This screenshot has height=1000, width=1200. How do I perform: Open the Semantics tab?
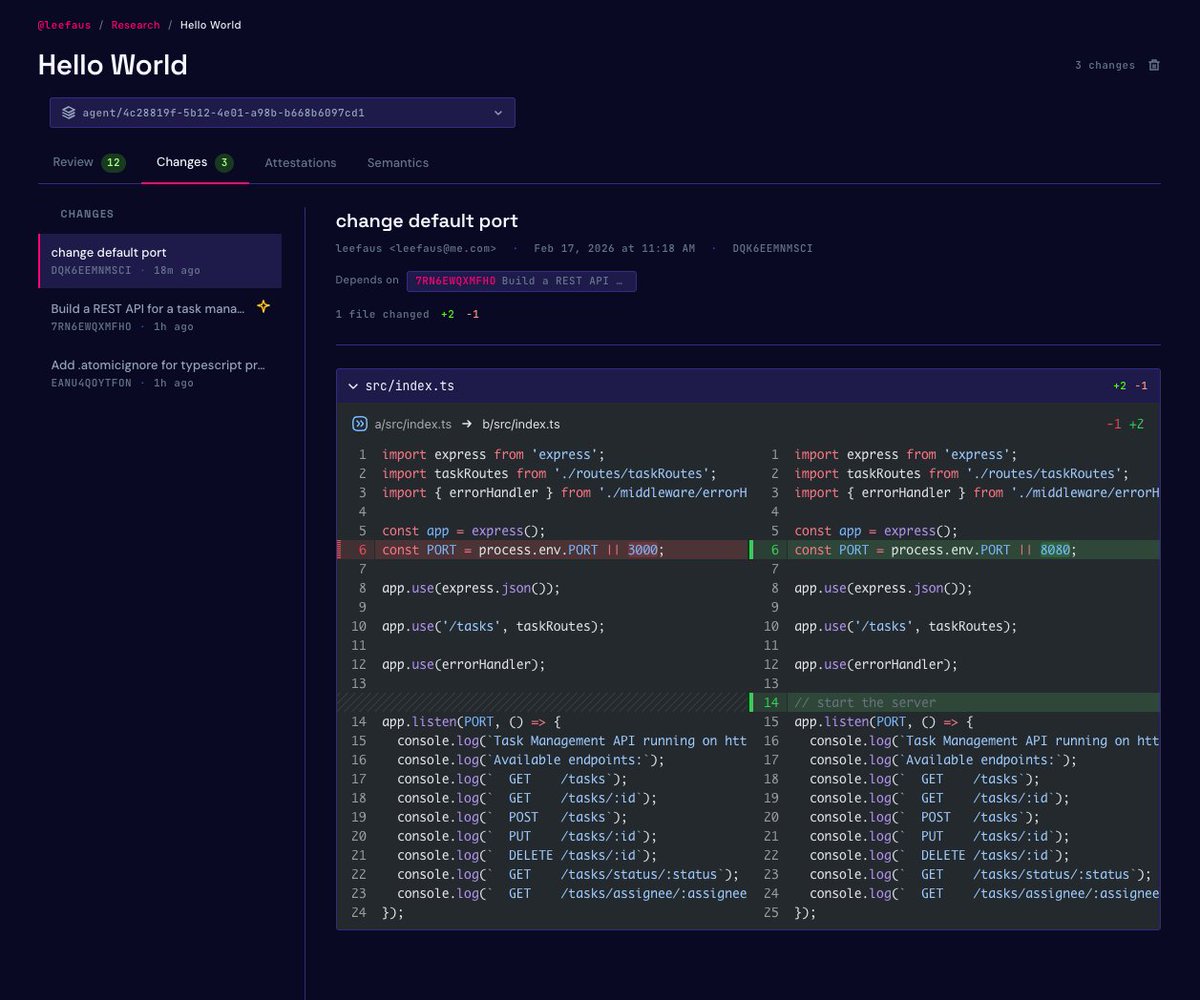pyautogui.click(x=398, y=162)
